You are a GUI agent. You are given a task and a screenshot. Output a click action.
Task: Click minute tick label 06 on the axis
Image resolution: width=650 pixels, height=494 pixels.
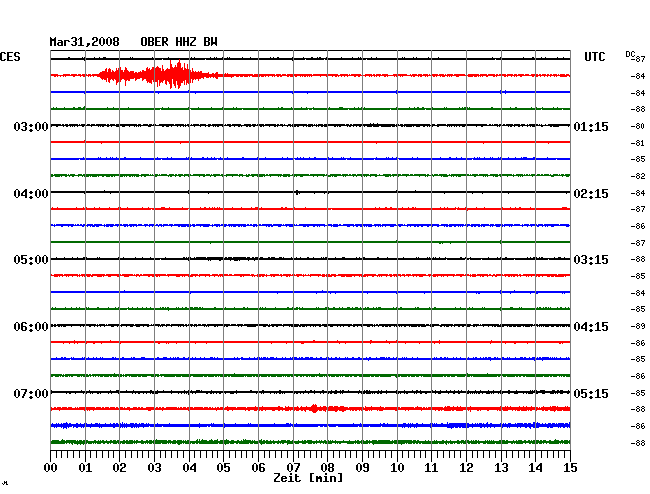[258, 467]
